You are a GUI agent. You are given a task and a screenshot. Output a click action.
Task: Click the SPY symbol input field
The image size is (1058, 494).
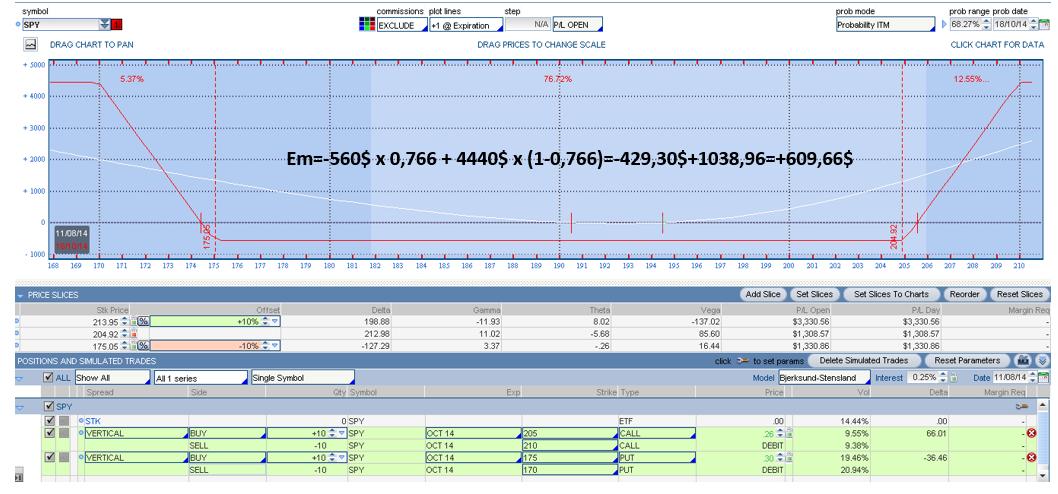tap(50, 24)
